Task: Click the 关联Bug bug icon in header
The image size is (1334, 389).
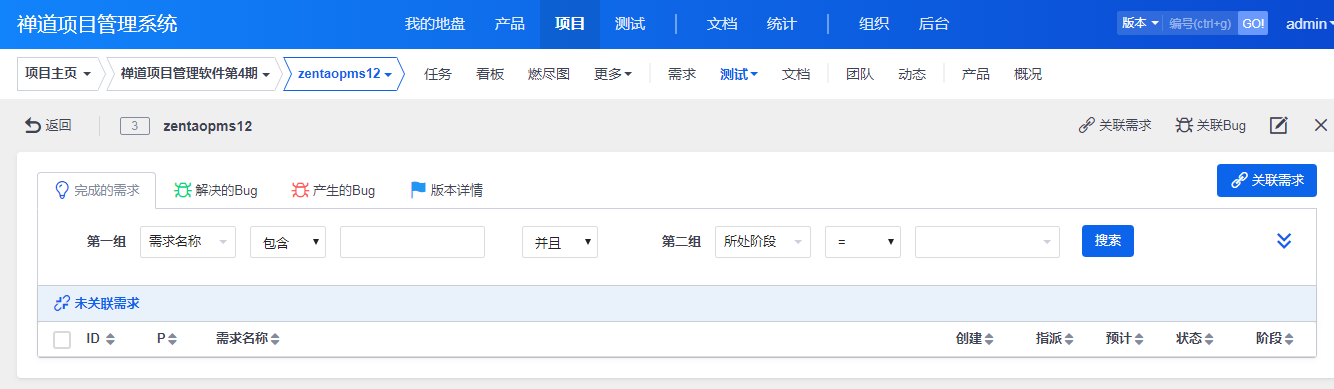Action: click(1184, 125)
